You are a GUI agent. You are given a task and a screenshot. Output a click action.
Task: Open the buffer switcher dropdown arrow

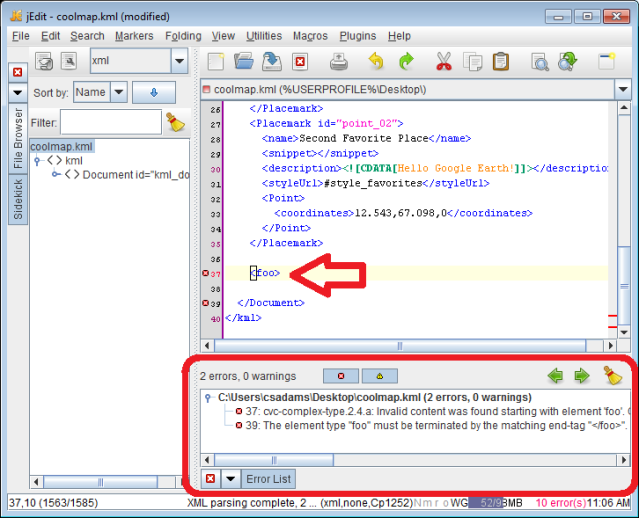pyautogui.click(x=623, y=89)
